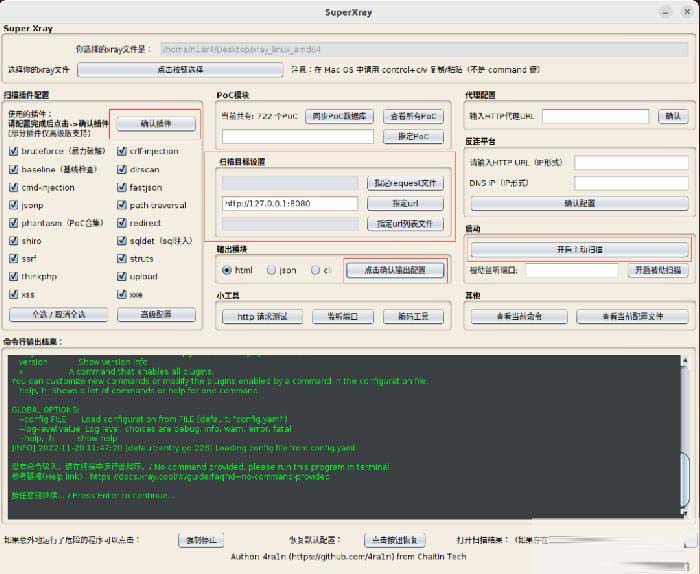Close the SuperXray window
Viewport: 700px width, 574px height.
pos(687,12)
